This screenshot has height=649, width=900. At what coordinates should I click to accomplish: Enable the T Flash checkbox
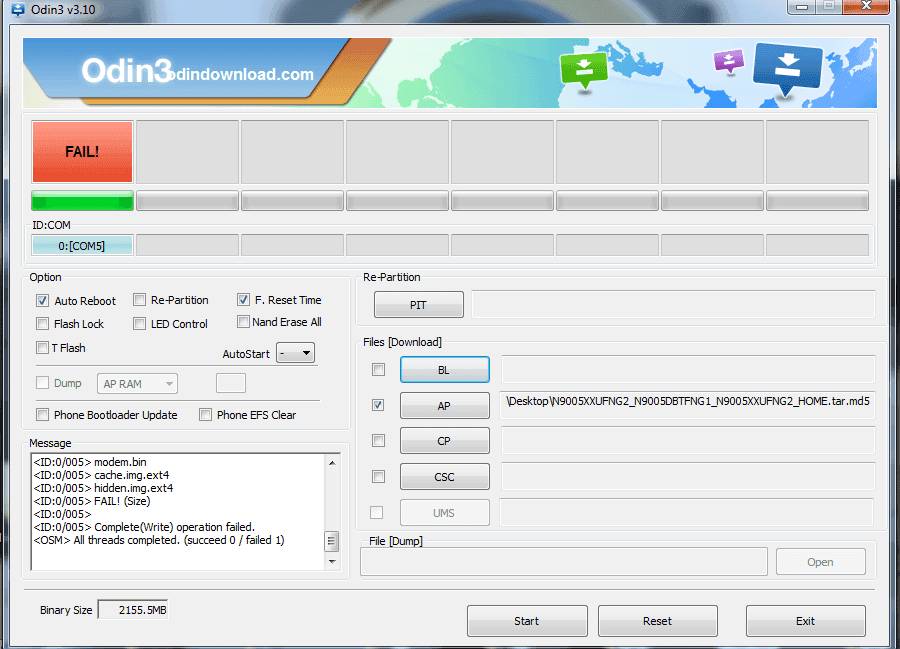click(x=42, y=348)
